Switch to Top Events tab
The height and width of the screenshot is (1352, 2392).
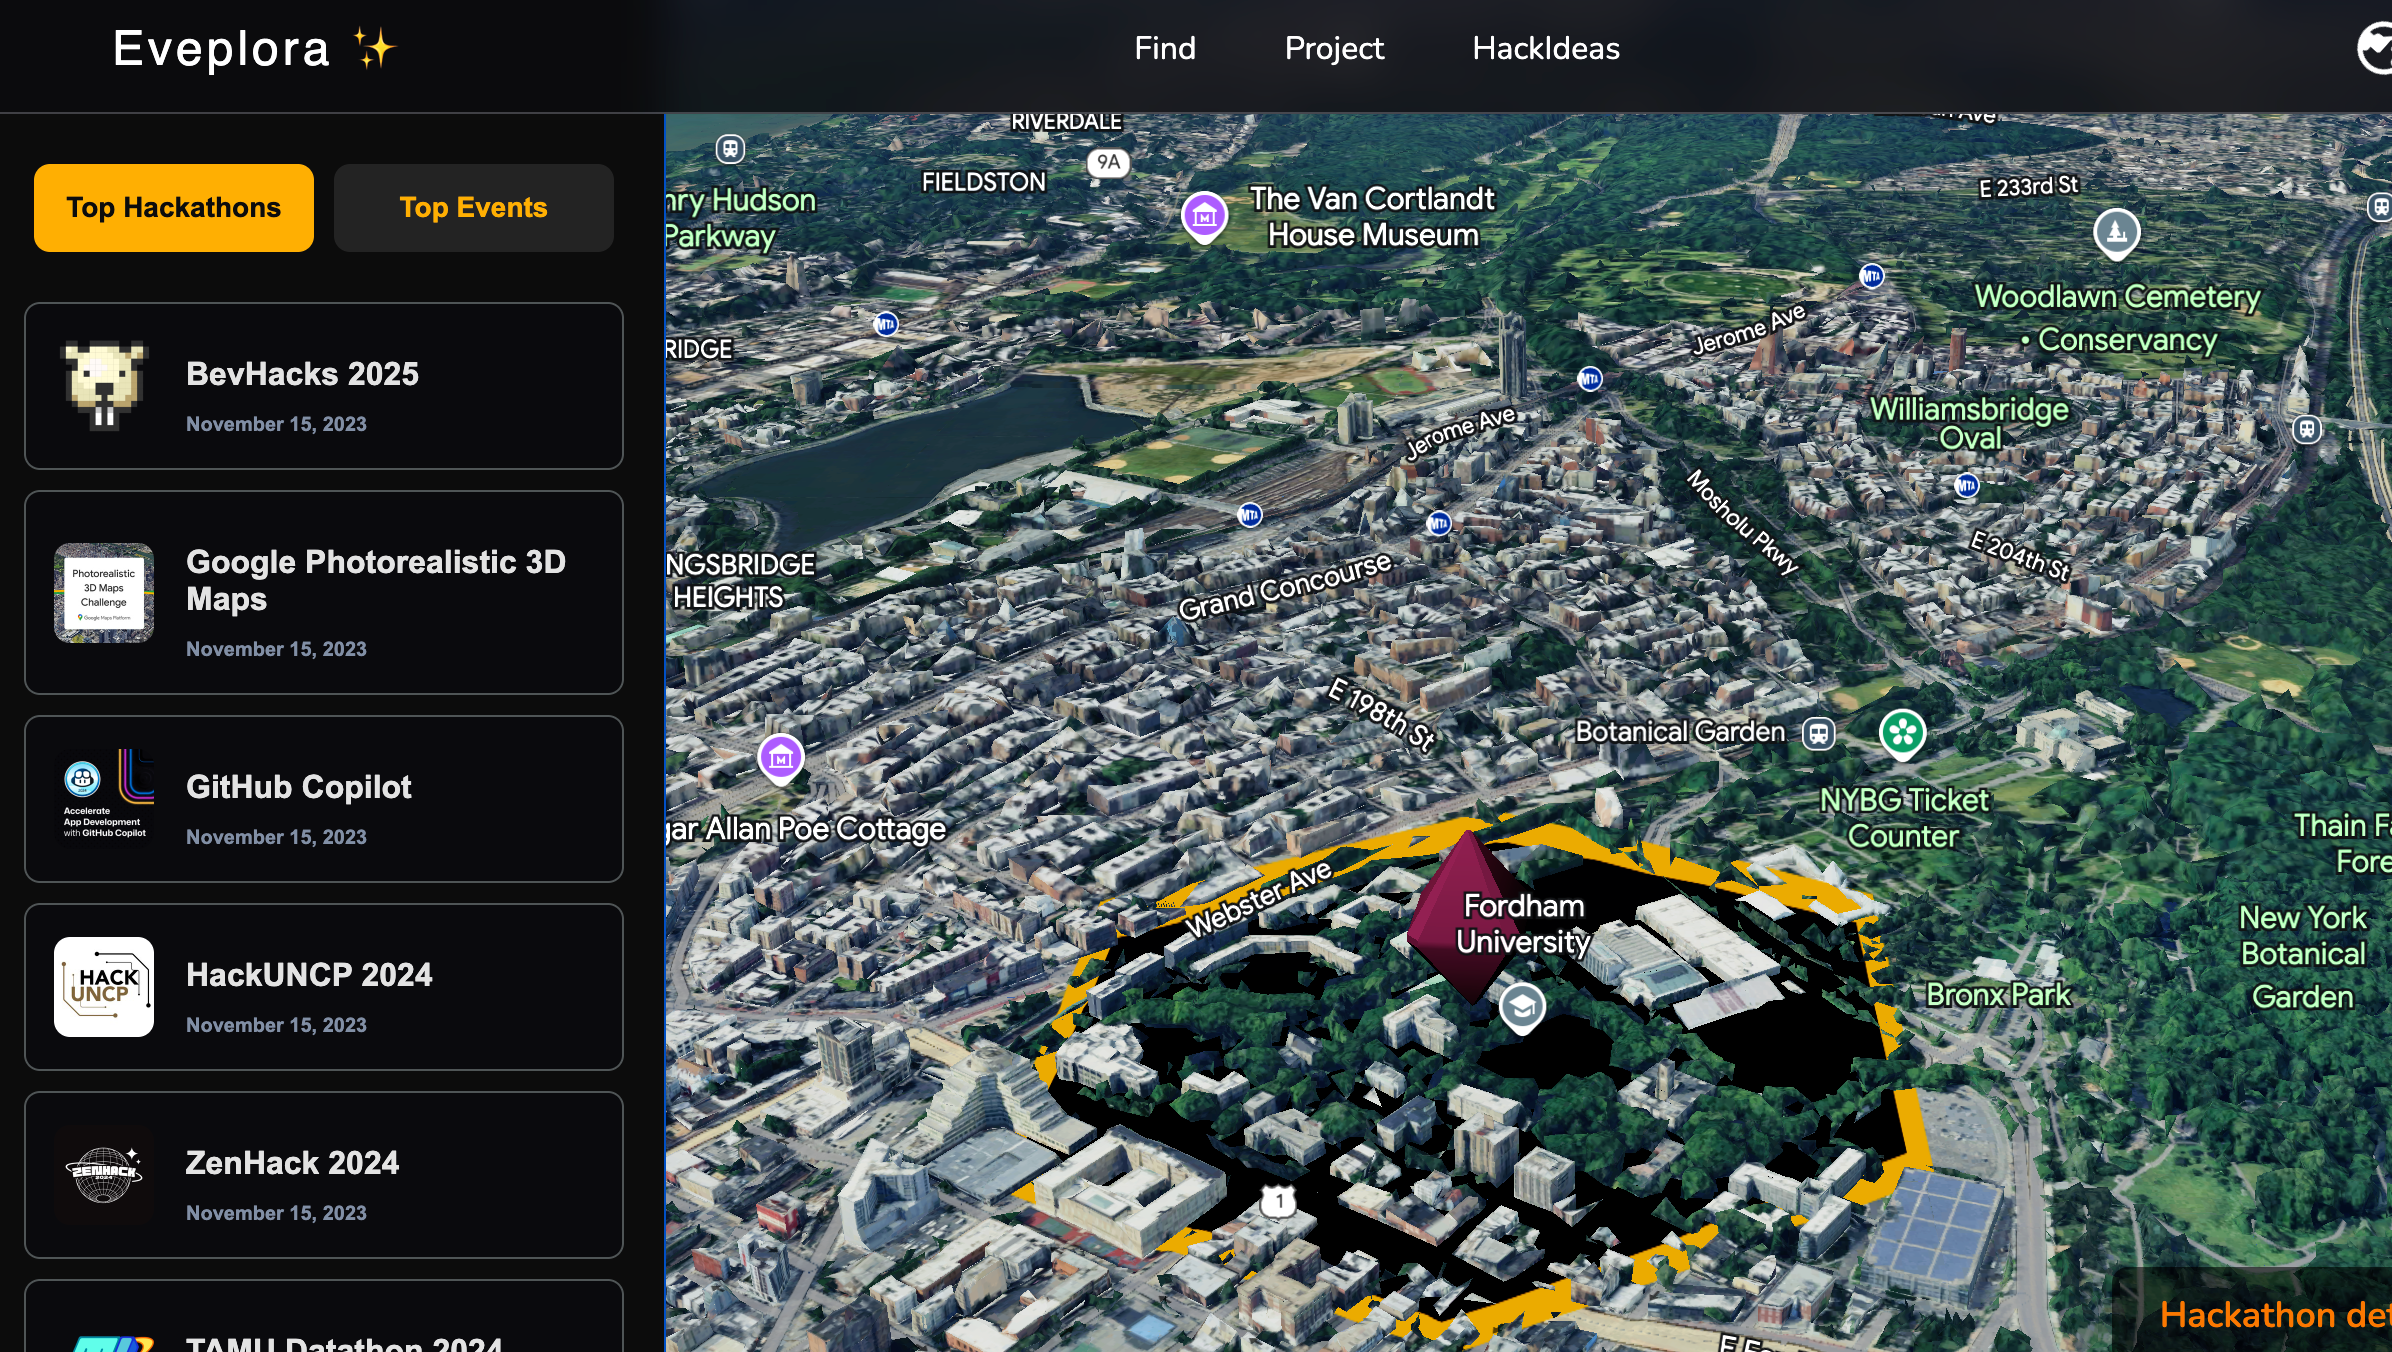pyautogui.click(x=473, y=207)
